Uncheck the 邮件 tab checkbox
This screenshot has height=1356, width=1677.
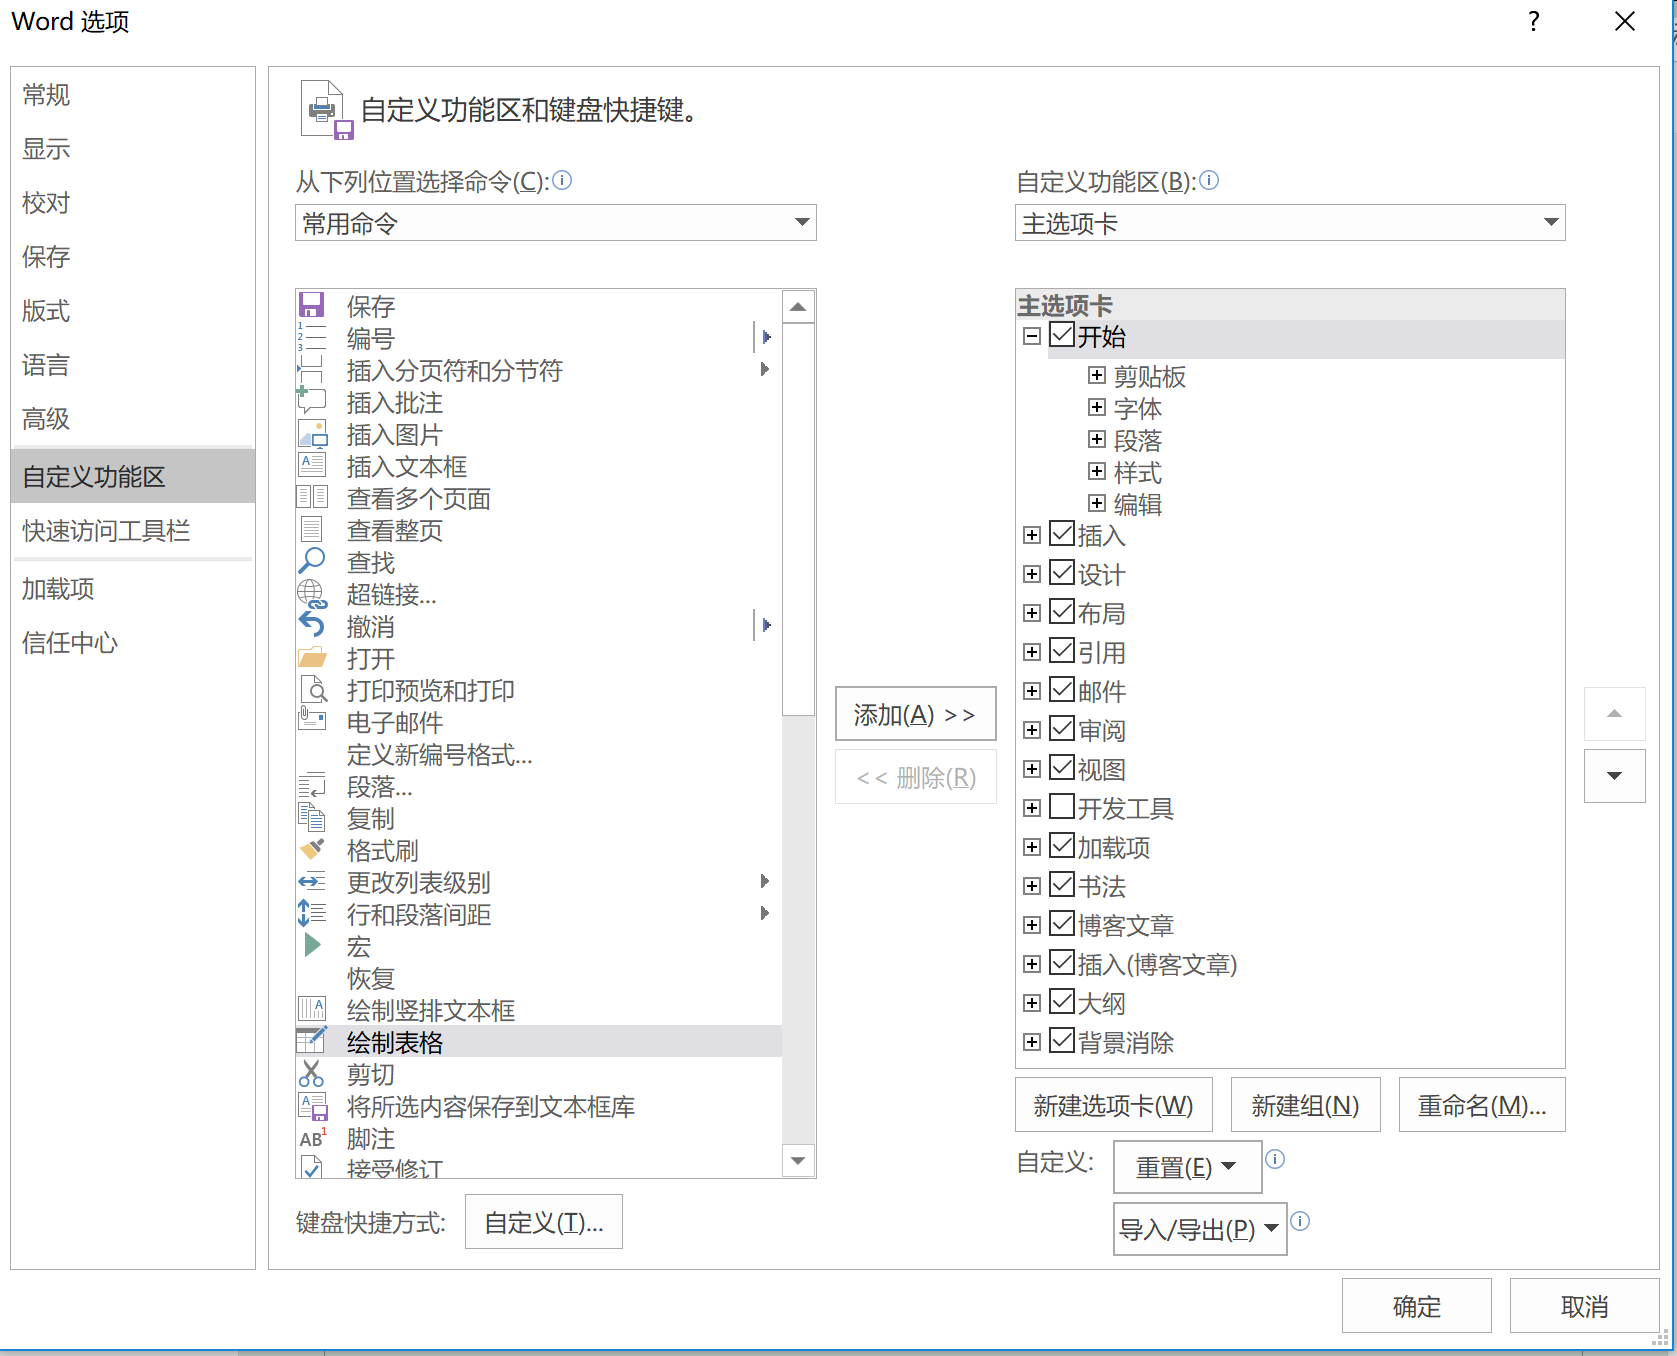pos(1062,689)
